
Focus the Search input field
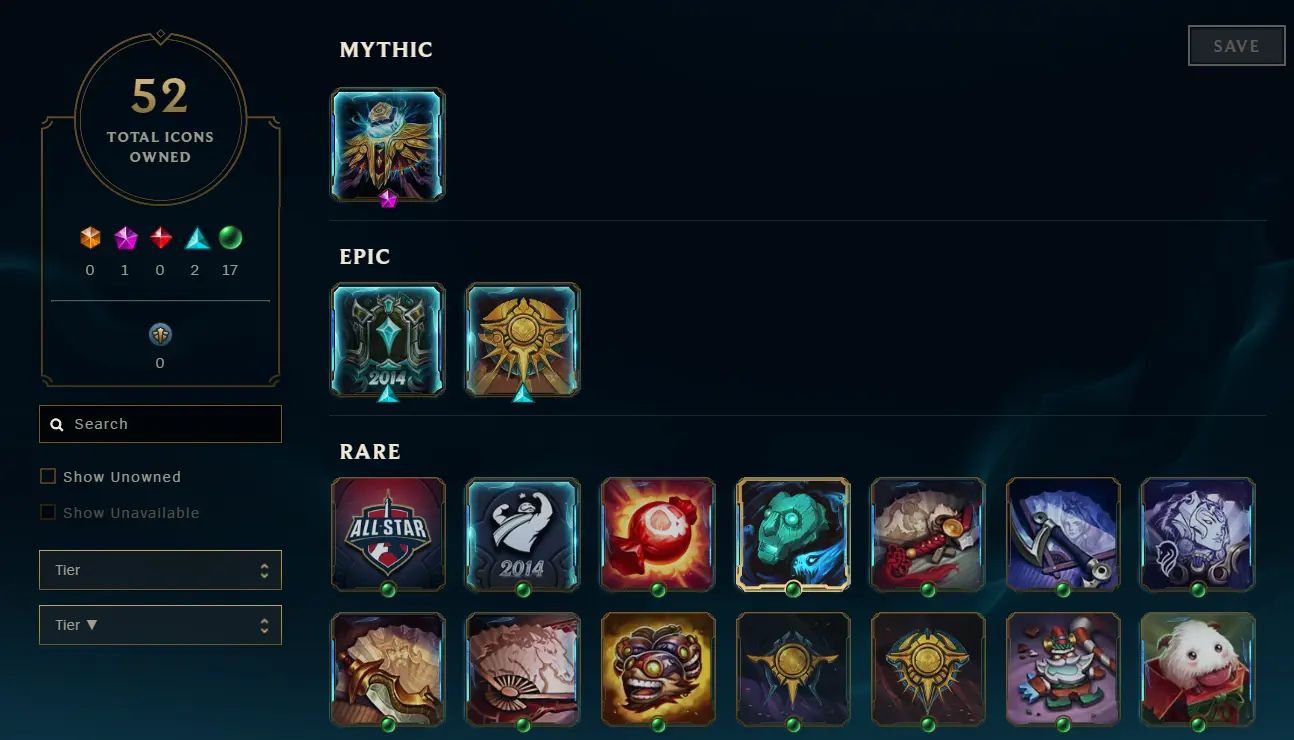[160, 424]
